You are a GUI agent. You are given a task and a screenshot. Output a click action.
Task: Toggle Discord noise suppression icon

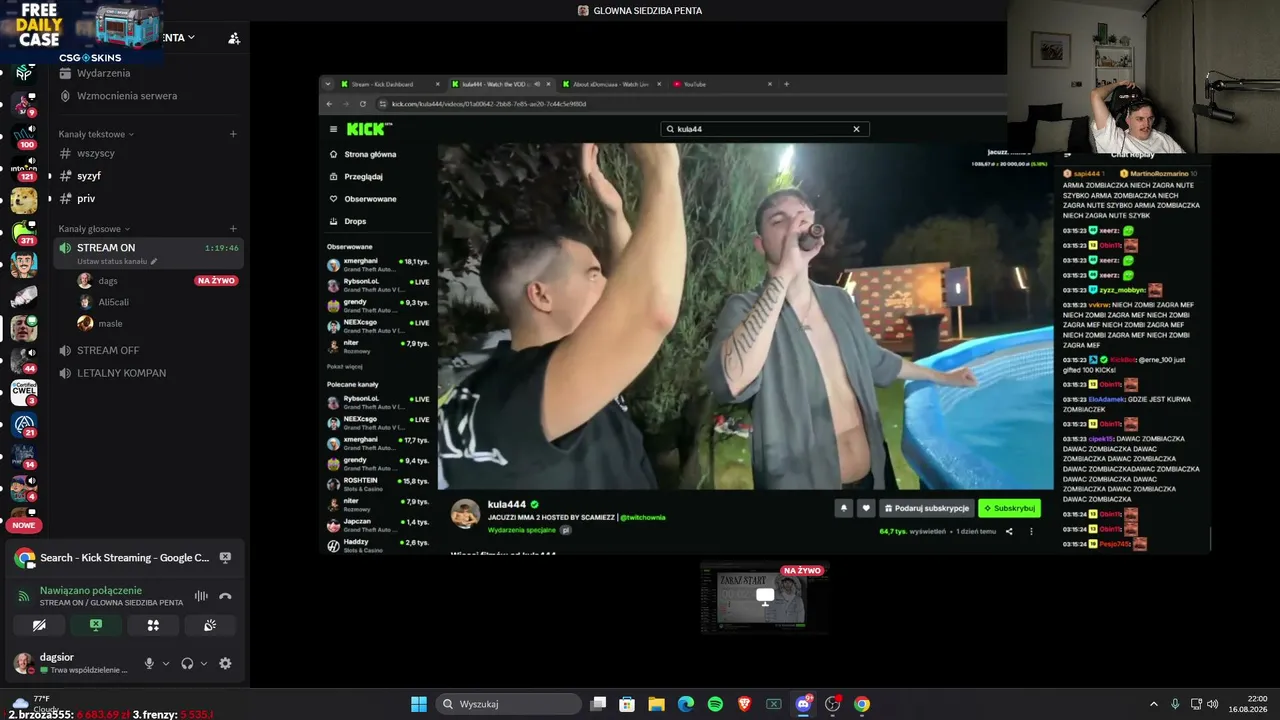click(x=201, y=596)
